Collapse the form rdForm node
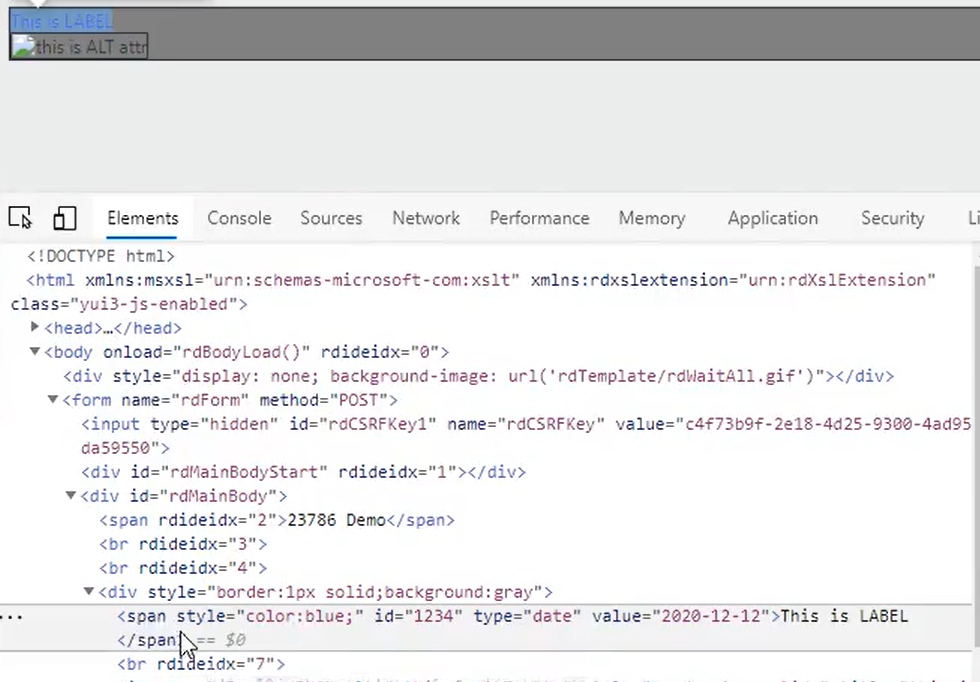The image size is (980, 682). pos(53,399)
